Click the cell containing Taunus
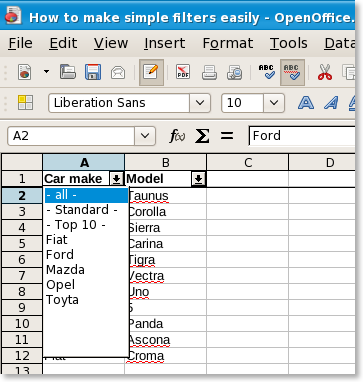The height and width of the screenshot is (382, 363). click(167, 196)
